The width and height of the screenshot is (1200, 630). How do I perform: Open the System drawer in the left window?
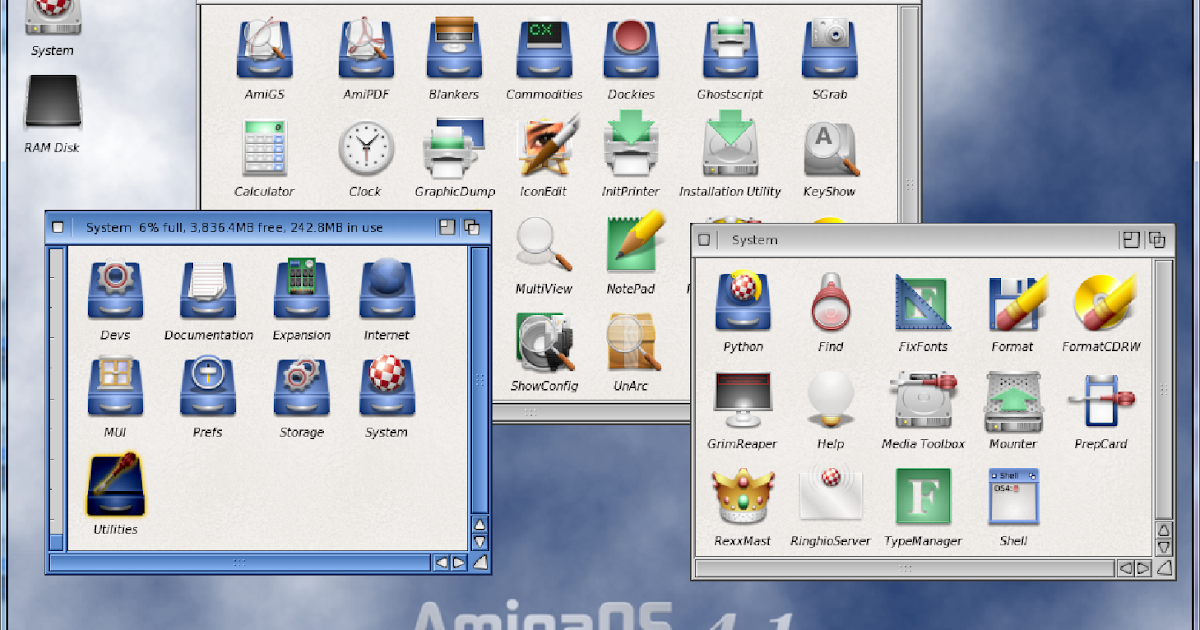[387, 388]
